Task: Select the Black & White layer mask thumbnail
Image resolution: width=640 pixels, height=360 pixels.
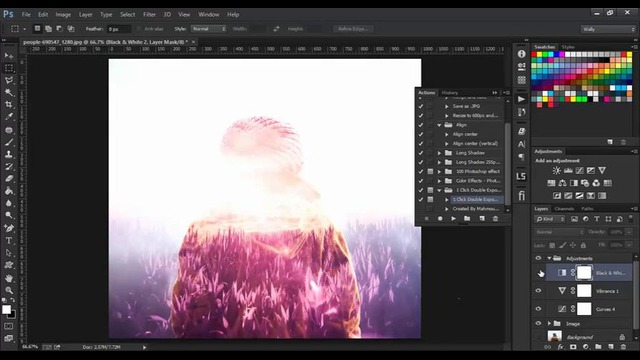Action: coord(584,273)
